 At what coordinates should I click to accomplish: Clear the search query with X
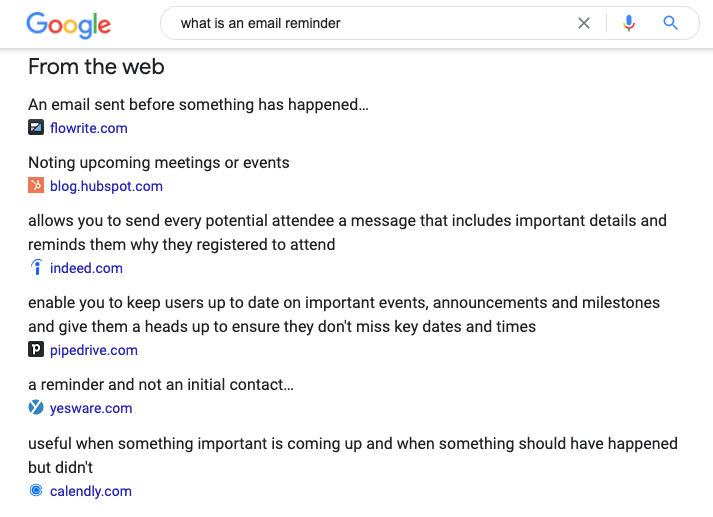[x=584, y=23]
